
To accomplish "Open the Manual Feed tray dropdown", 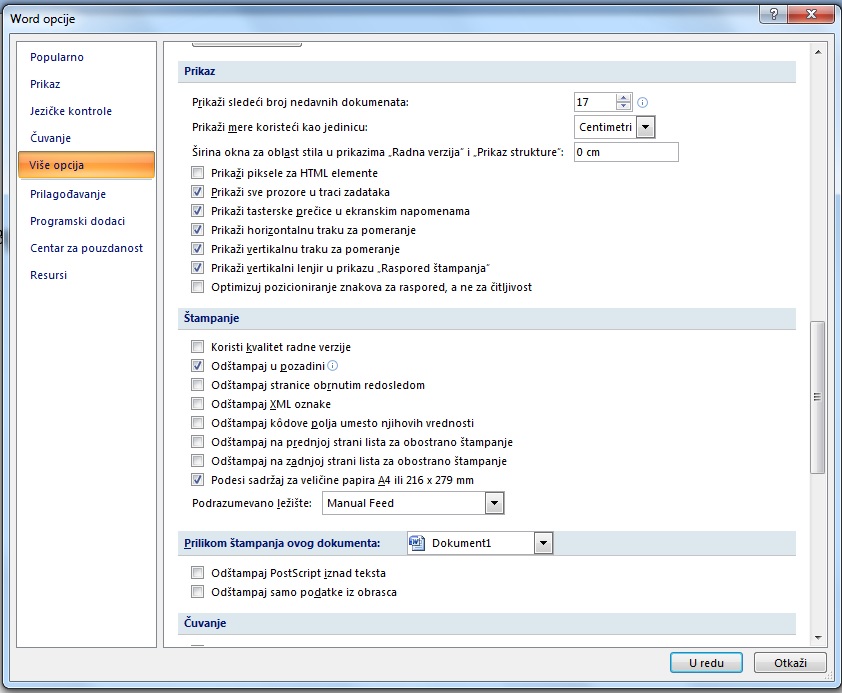I will coord(495,504).
